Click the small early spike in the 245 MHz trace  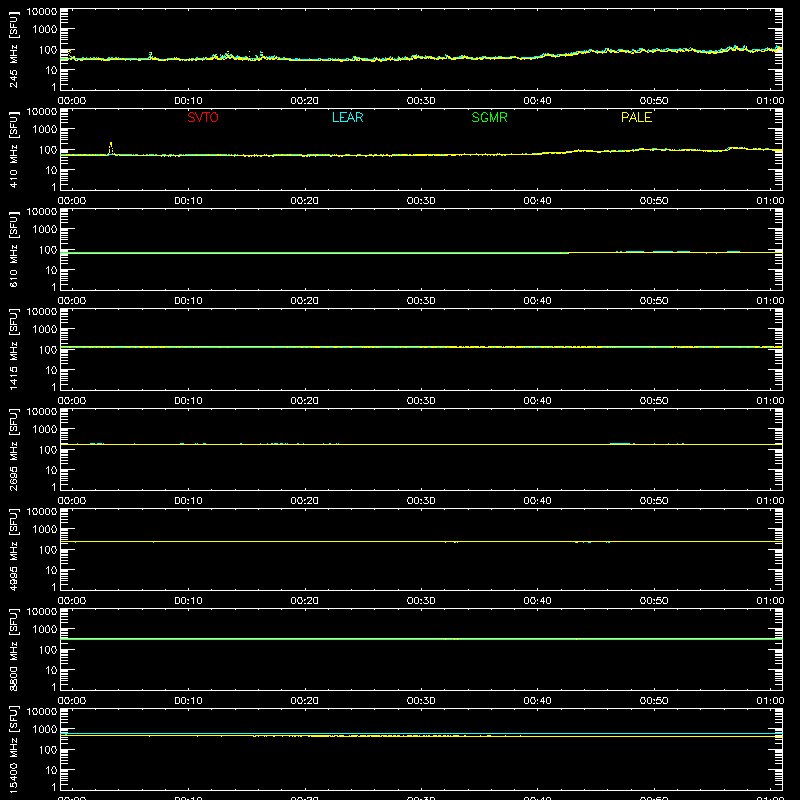pyautogui.click(x=150, y=55)
